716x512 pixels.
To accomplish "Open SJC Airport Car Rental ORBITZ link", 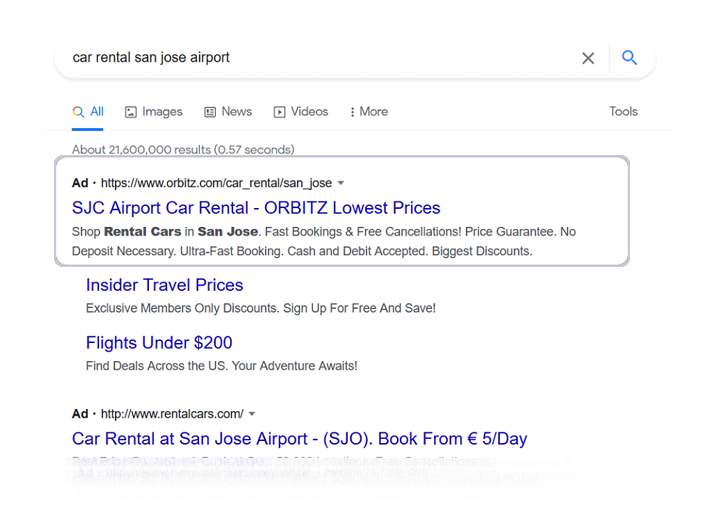I will coord(256,208).
